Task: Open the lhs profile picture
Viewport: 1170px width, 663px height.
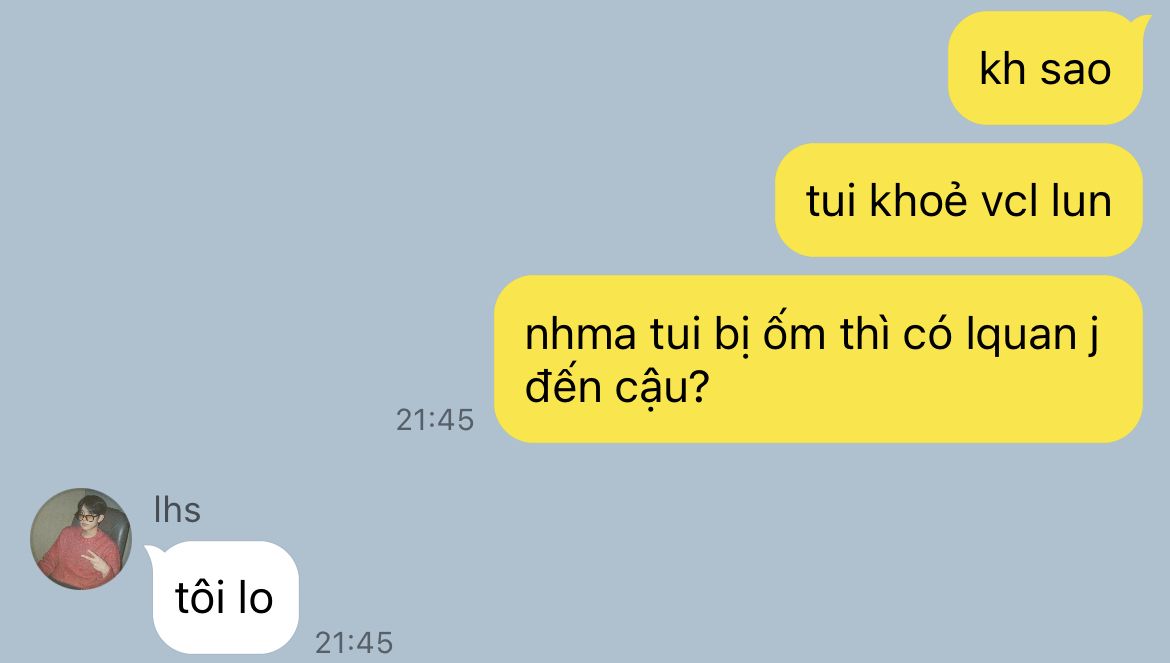Action: 81,538
